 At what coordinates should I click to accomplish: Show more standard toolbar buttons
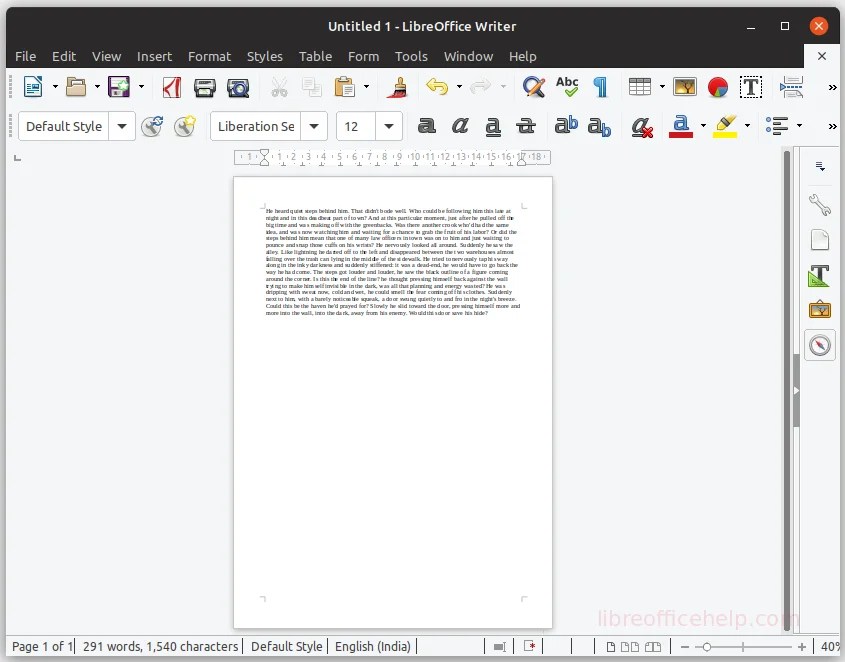pyautogui.click(x=833, y=87)
